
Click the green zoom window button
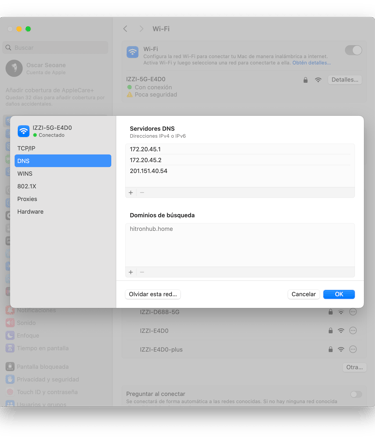pos(28,29)
